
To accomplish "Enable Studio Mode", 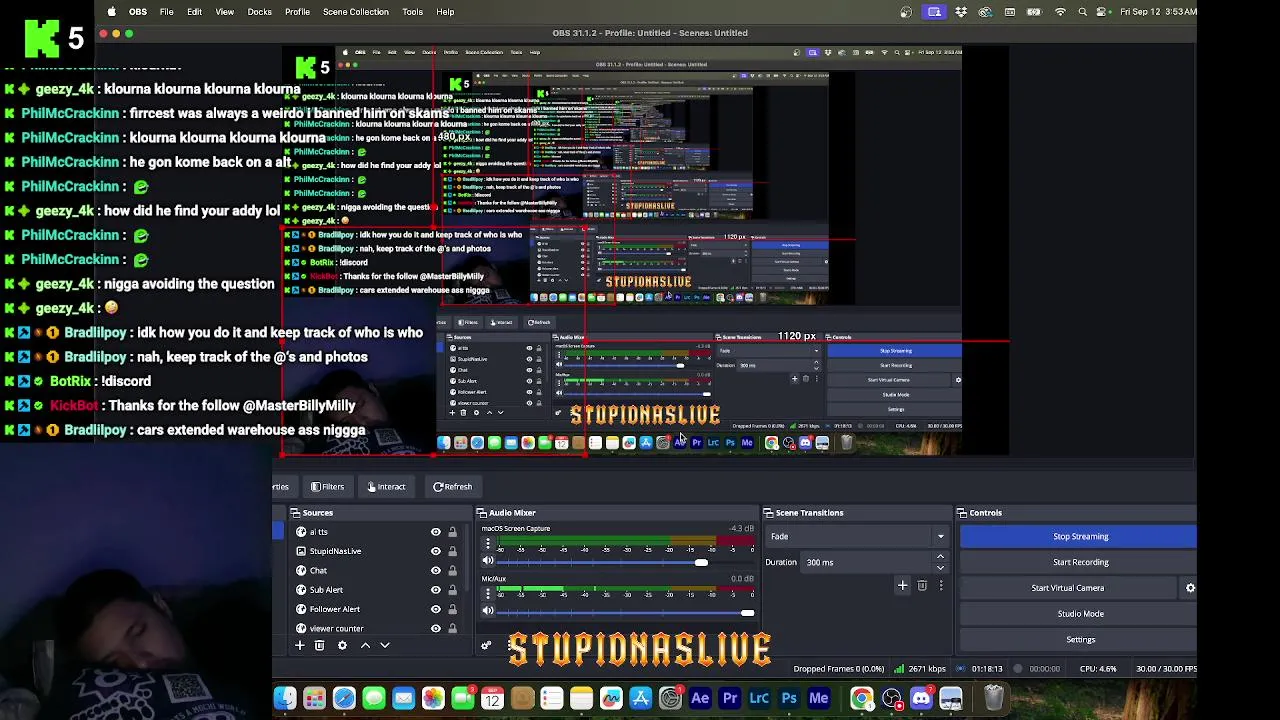I will click(1080, 614).
